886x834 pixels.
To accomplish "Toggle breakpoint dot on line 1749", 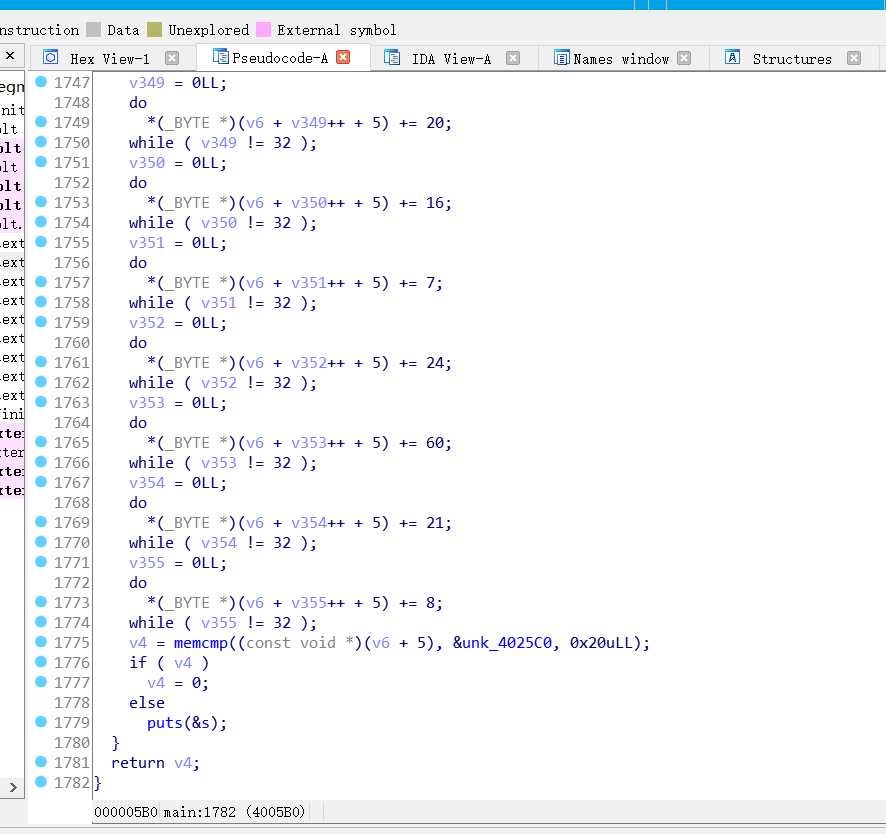I will point(41,121).
